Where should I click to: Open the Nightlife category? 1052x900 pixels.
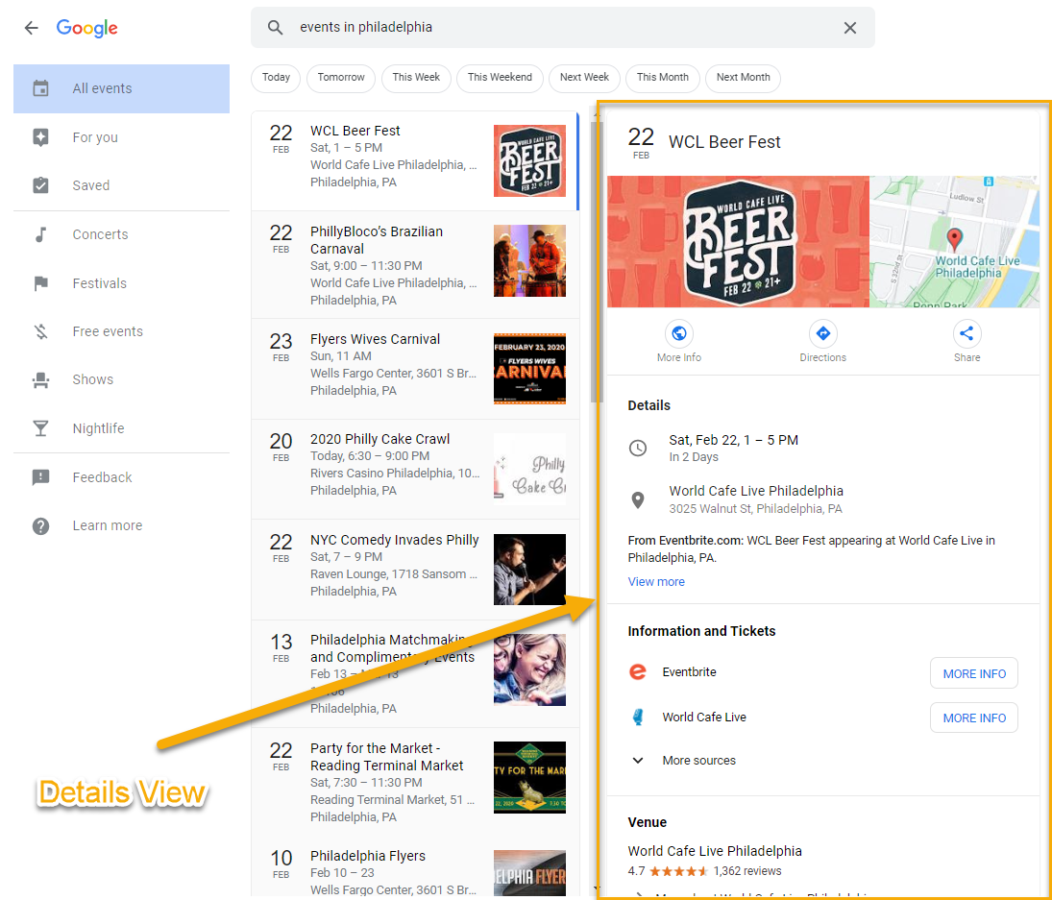coord(98,428)
